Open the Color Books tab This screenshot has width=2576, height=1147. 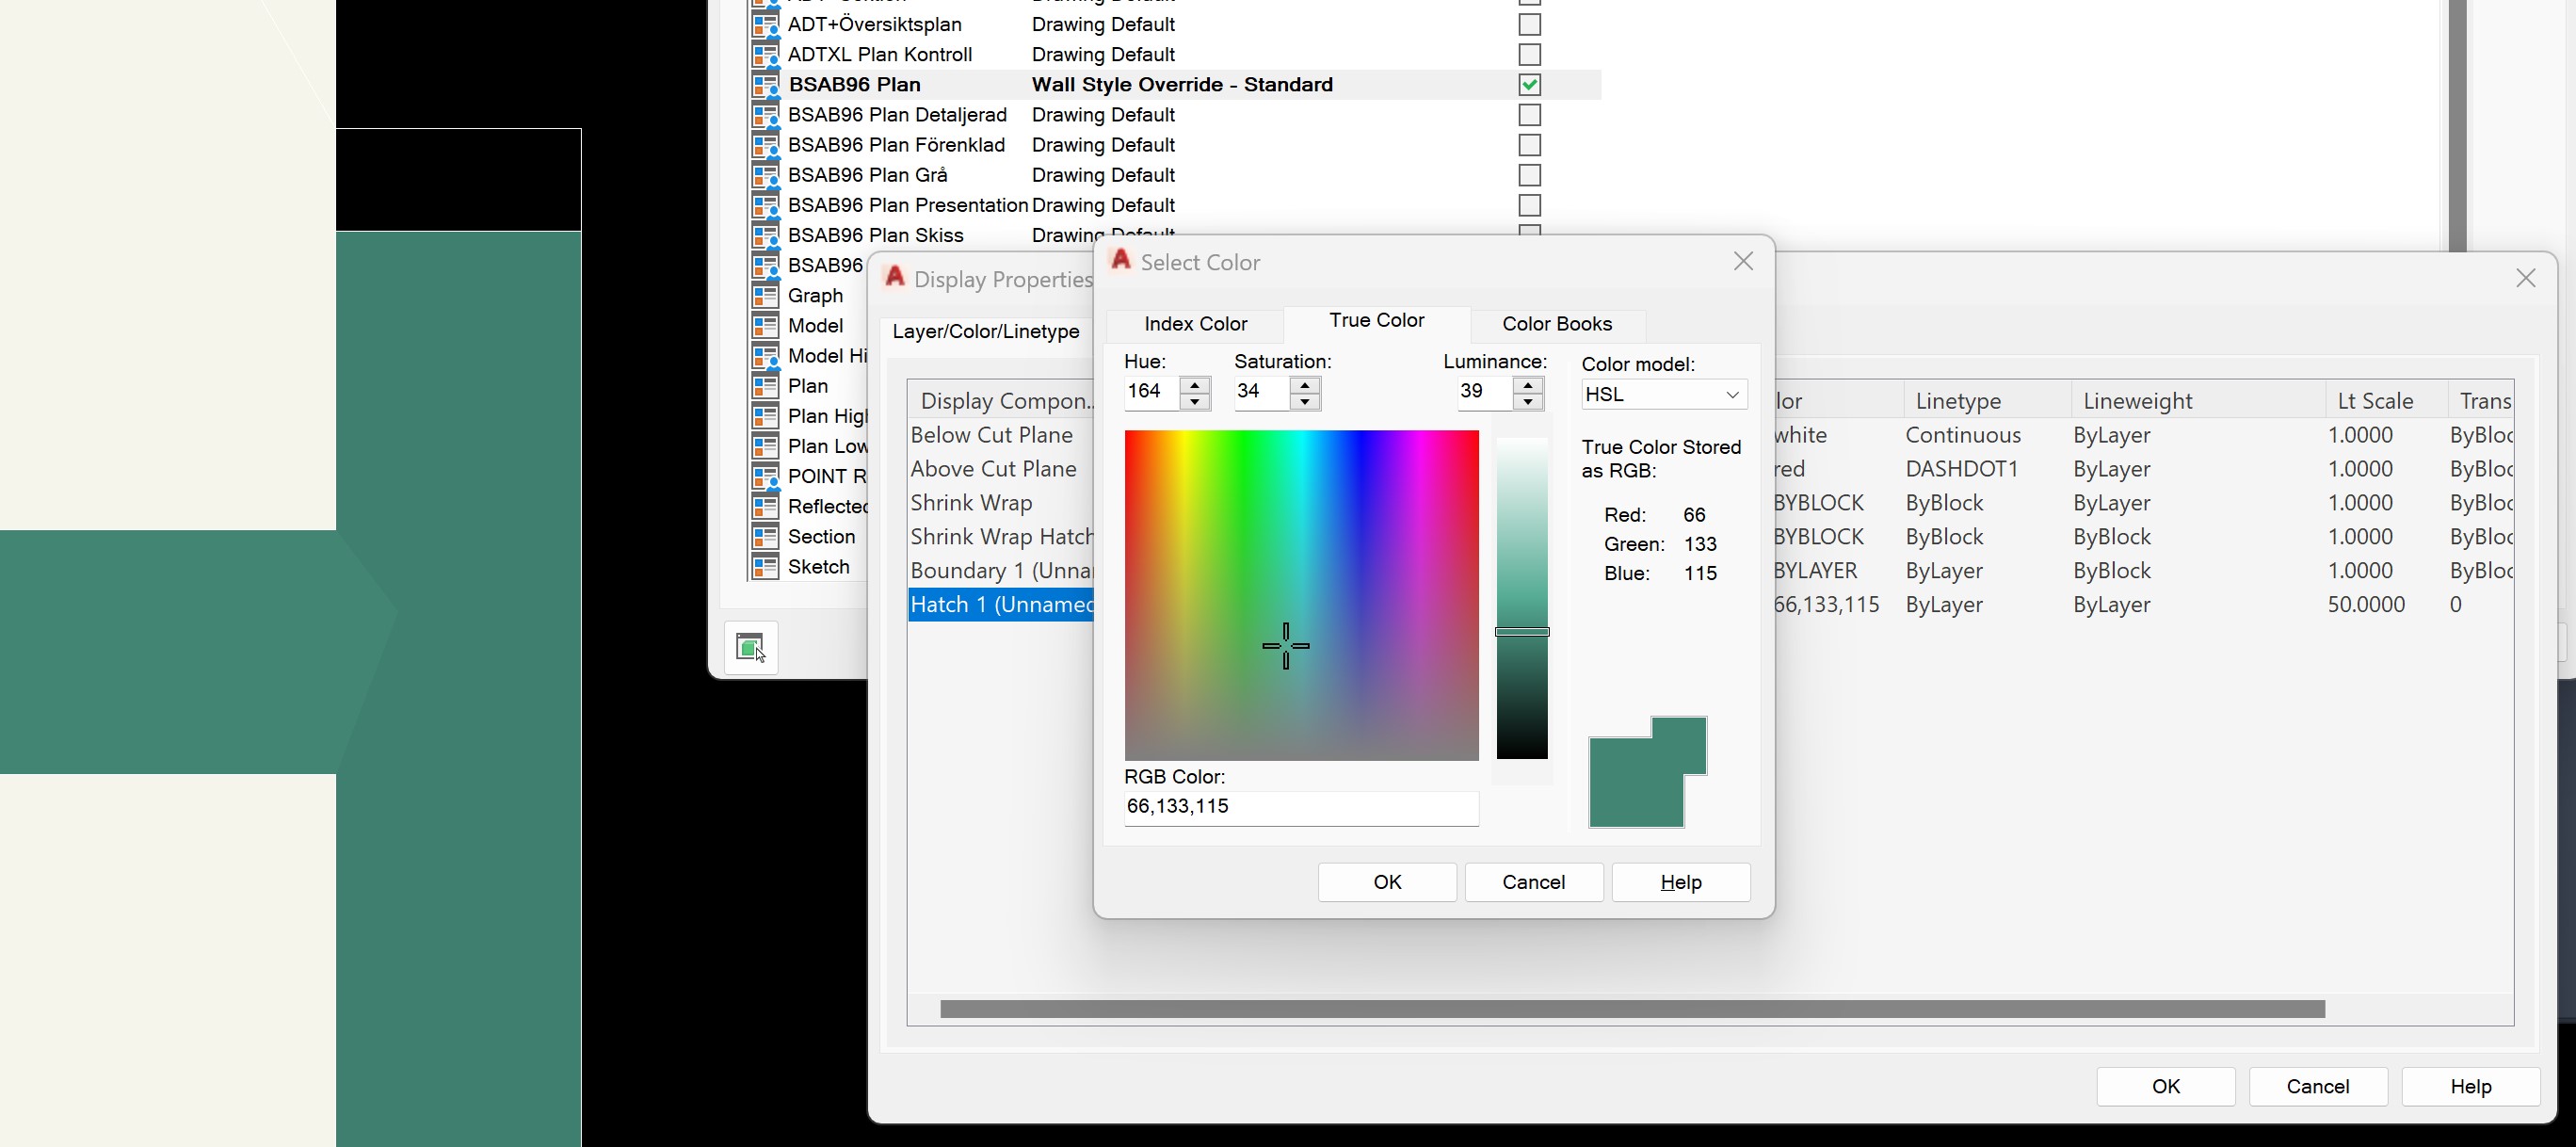click(1557, 323)
